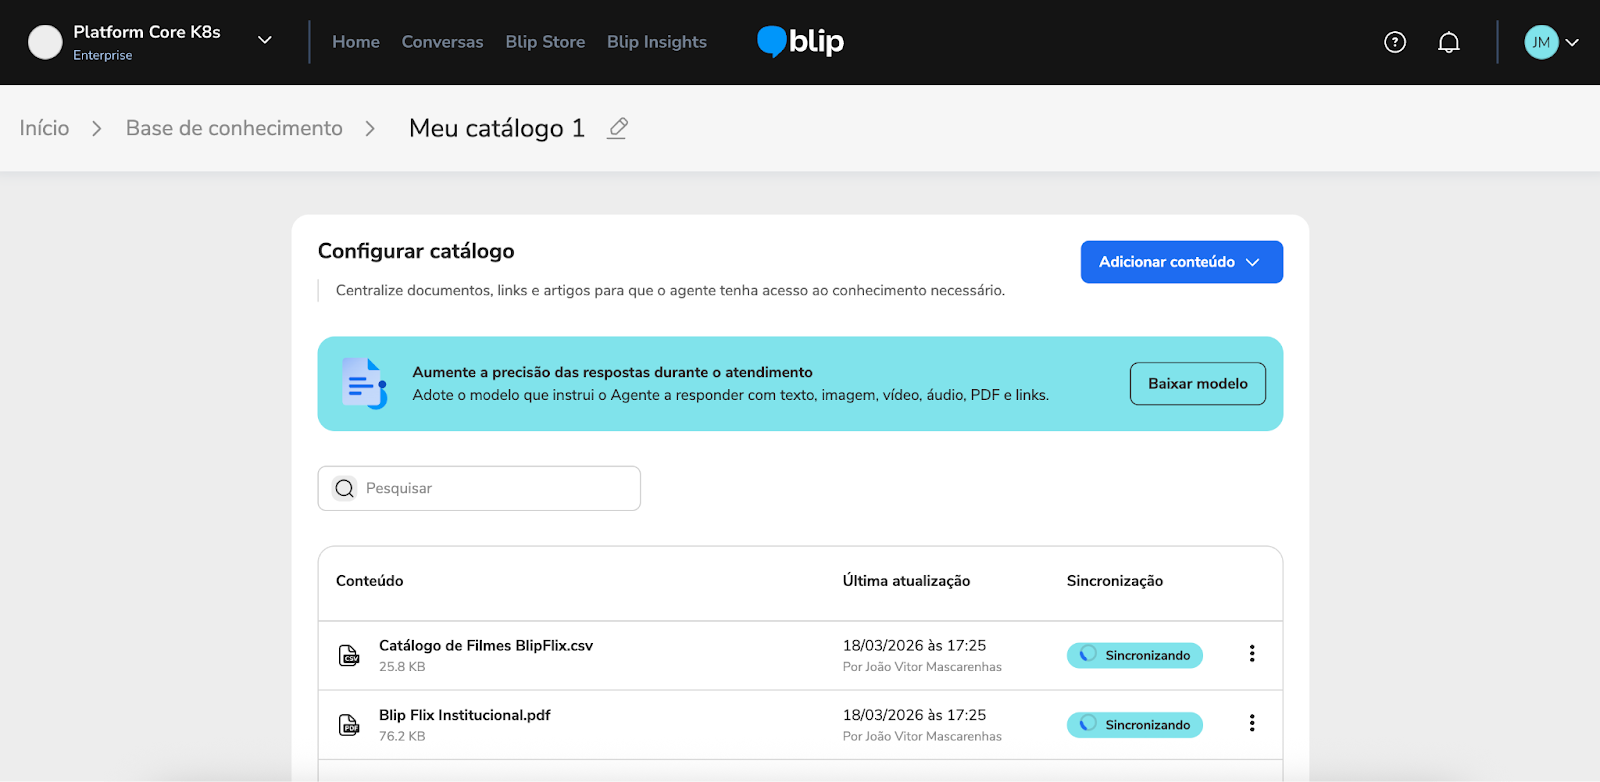The image size is (1600, 782).
Task: Click the JM user avatar
Action: [1541, 42]
